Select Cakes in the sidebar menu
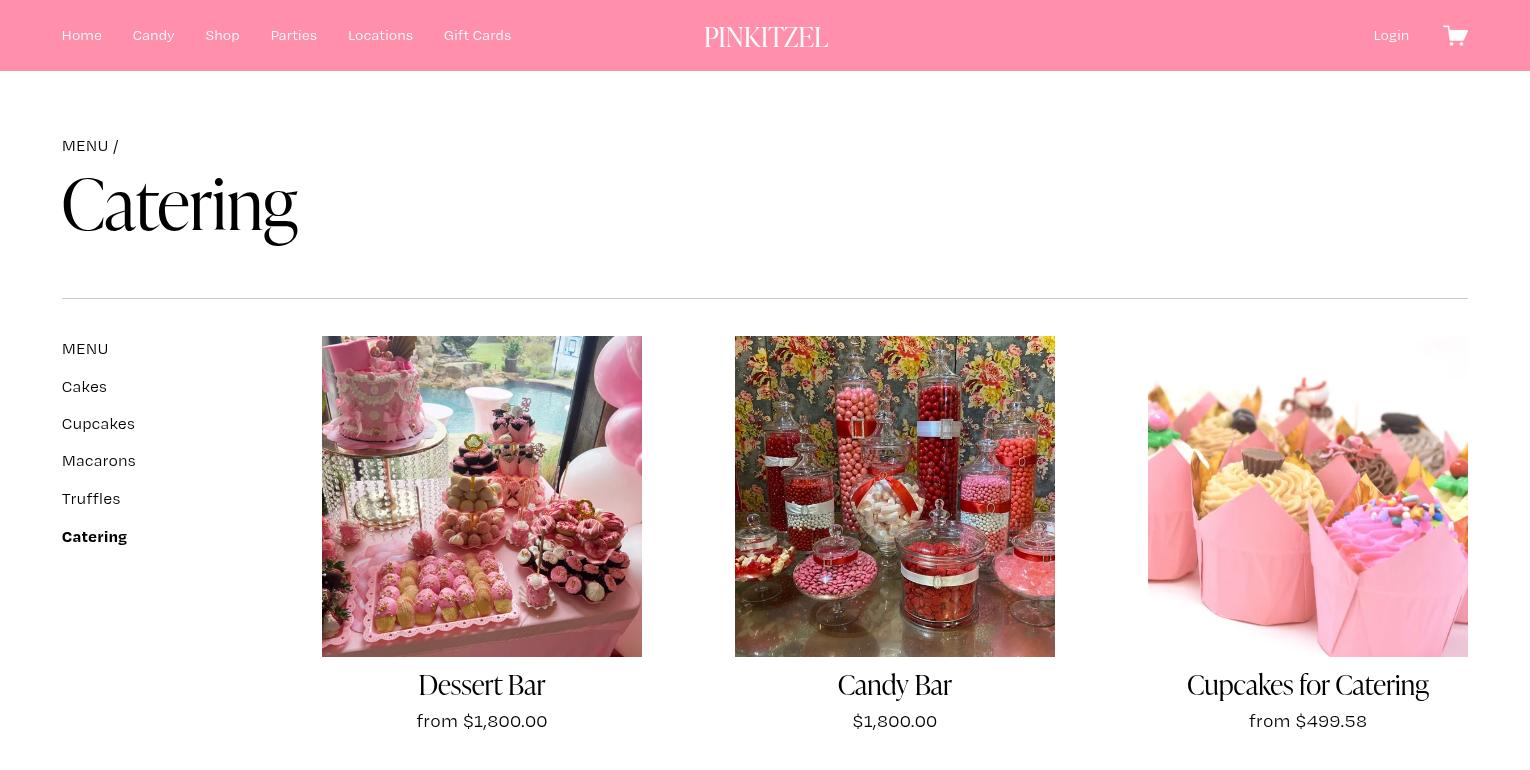This screenshot has height=770, width=1530. [84, 386]
